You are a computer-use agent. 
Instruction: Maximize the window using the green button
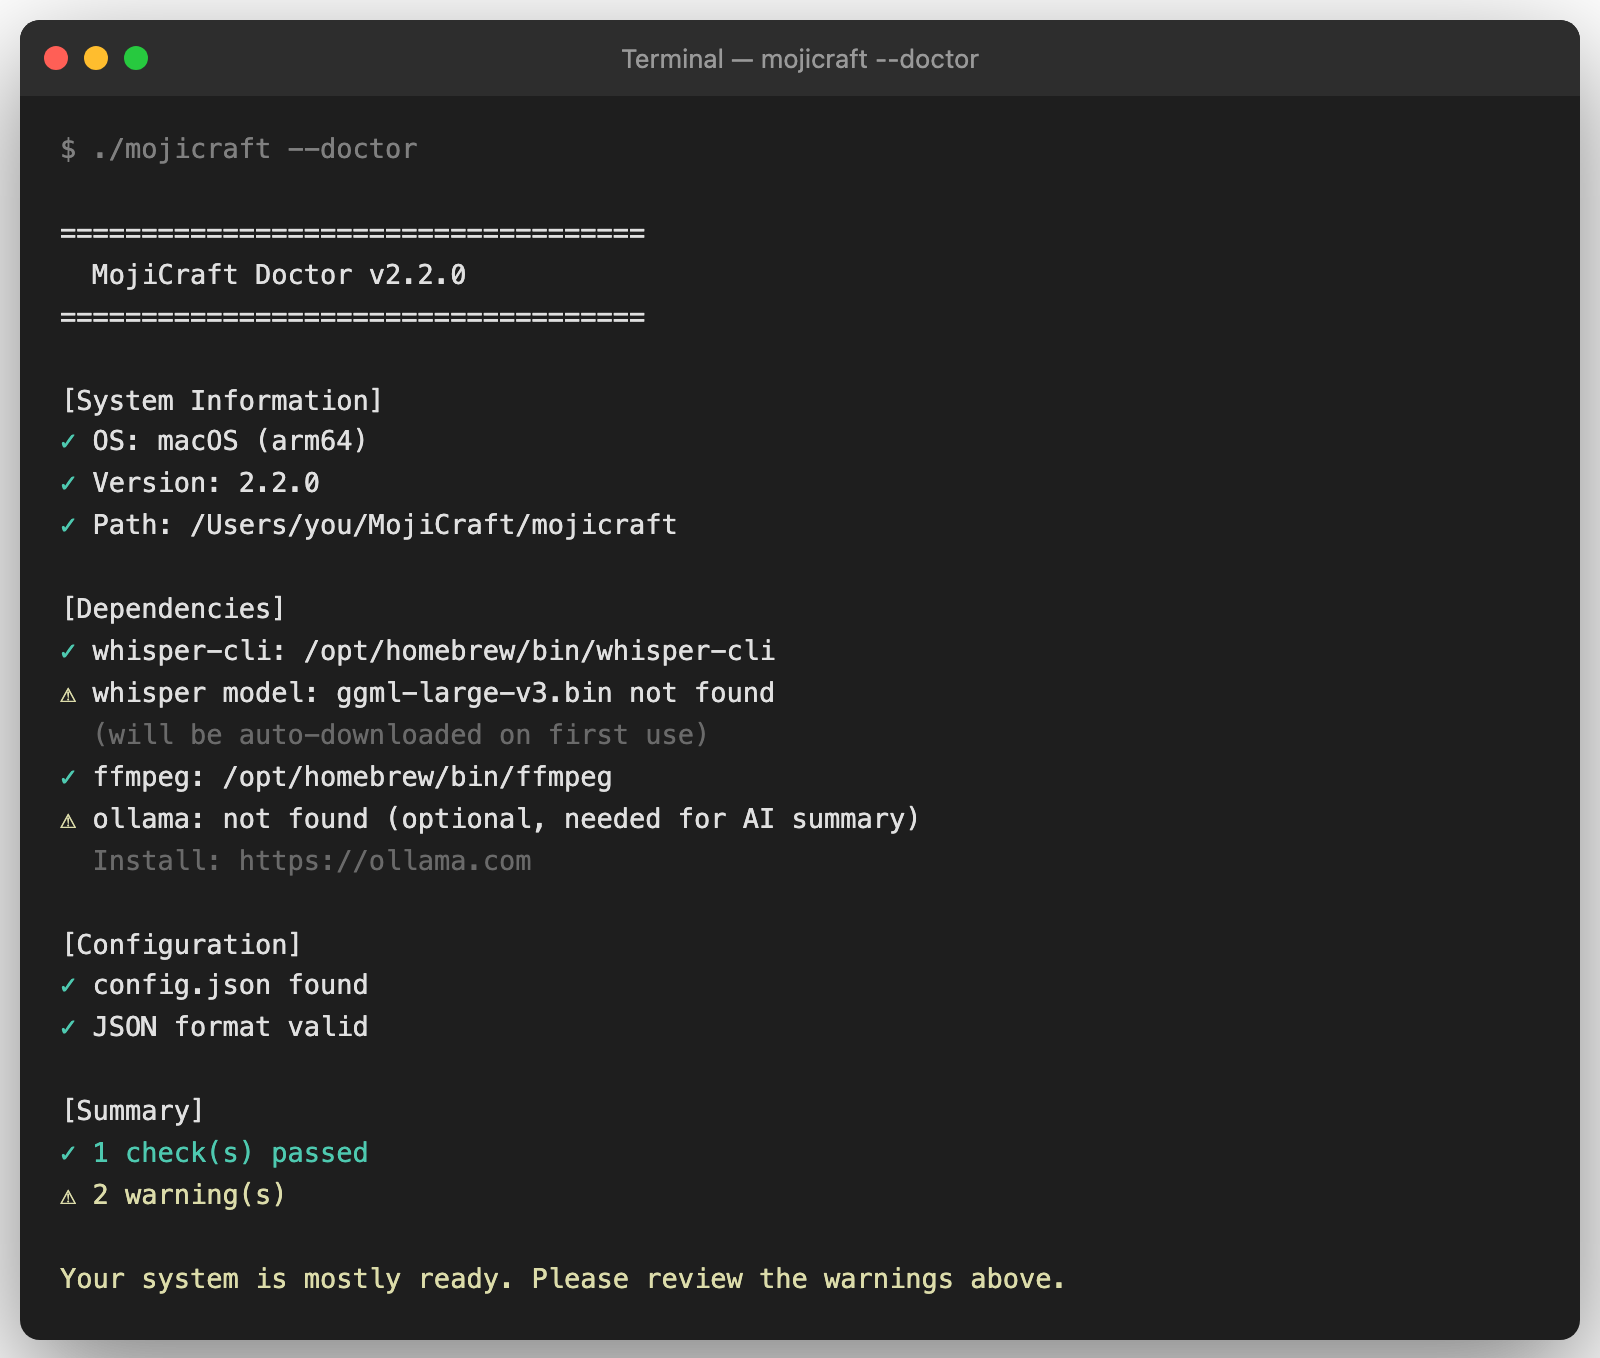coord(136,59)
